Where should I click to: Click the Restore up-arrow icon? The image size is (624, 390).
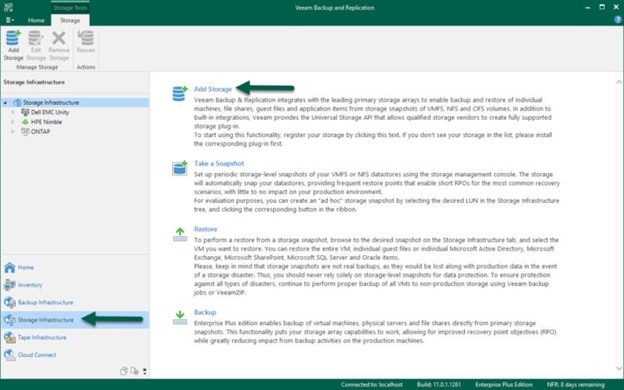point(180,234)
